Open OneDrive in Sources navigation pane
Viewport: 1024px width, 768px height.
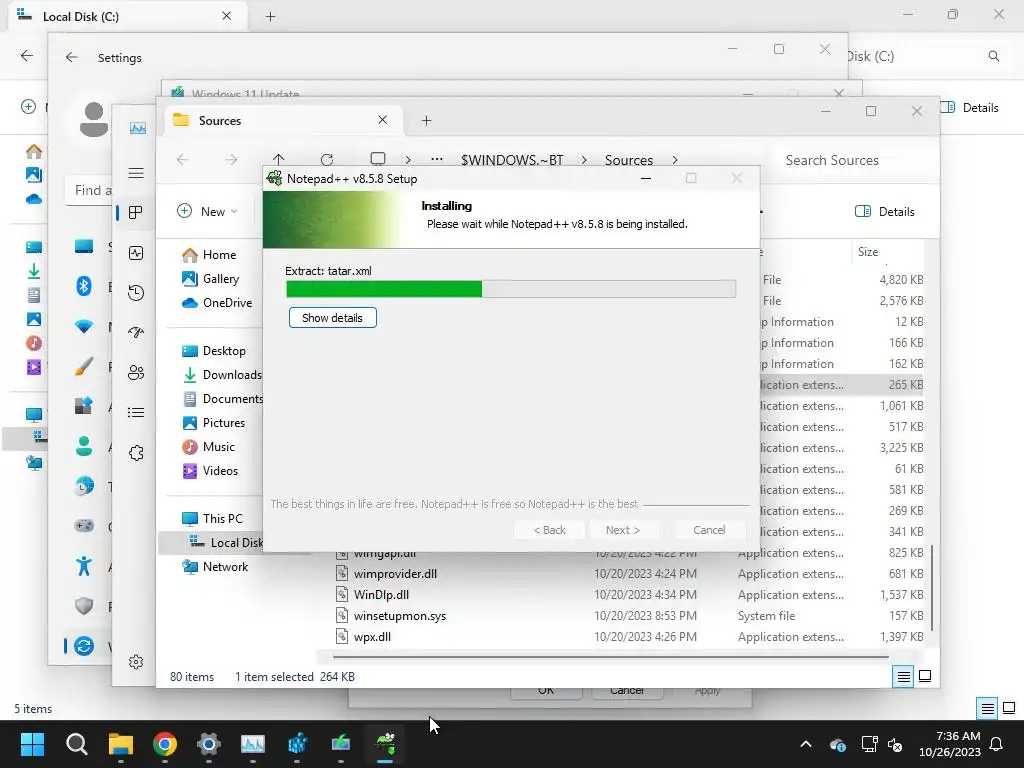click(217, 303)
